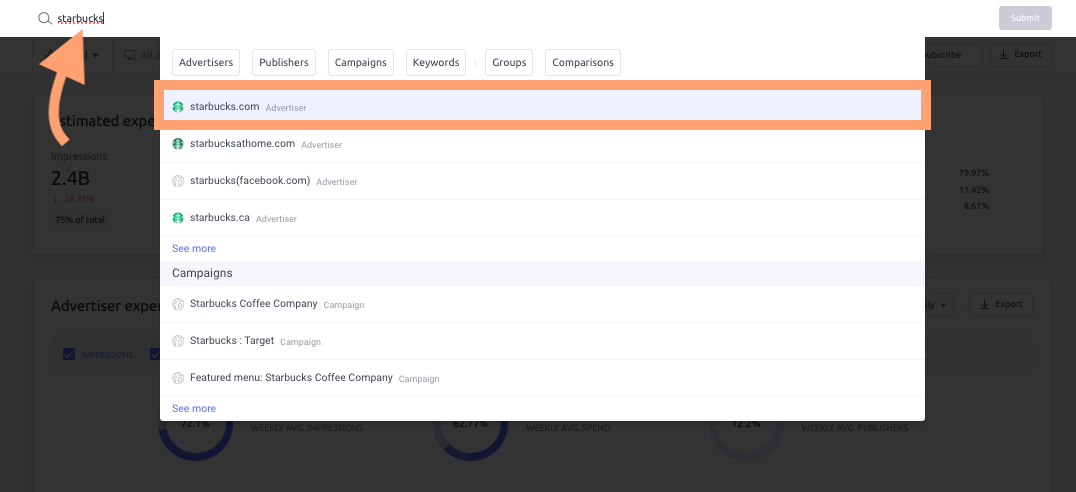Select the Publishers filter tab
This screenshot has width=1076, height=492.
coord(284,62)
